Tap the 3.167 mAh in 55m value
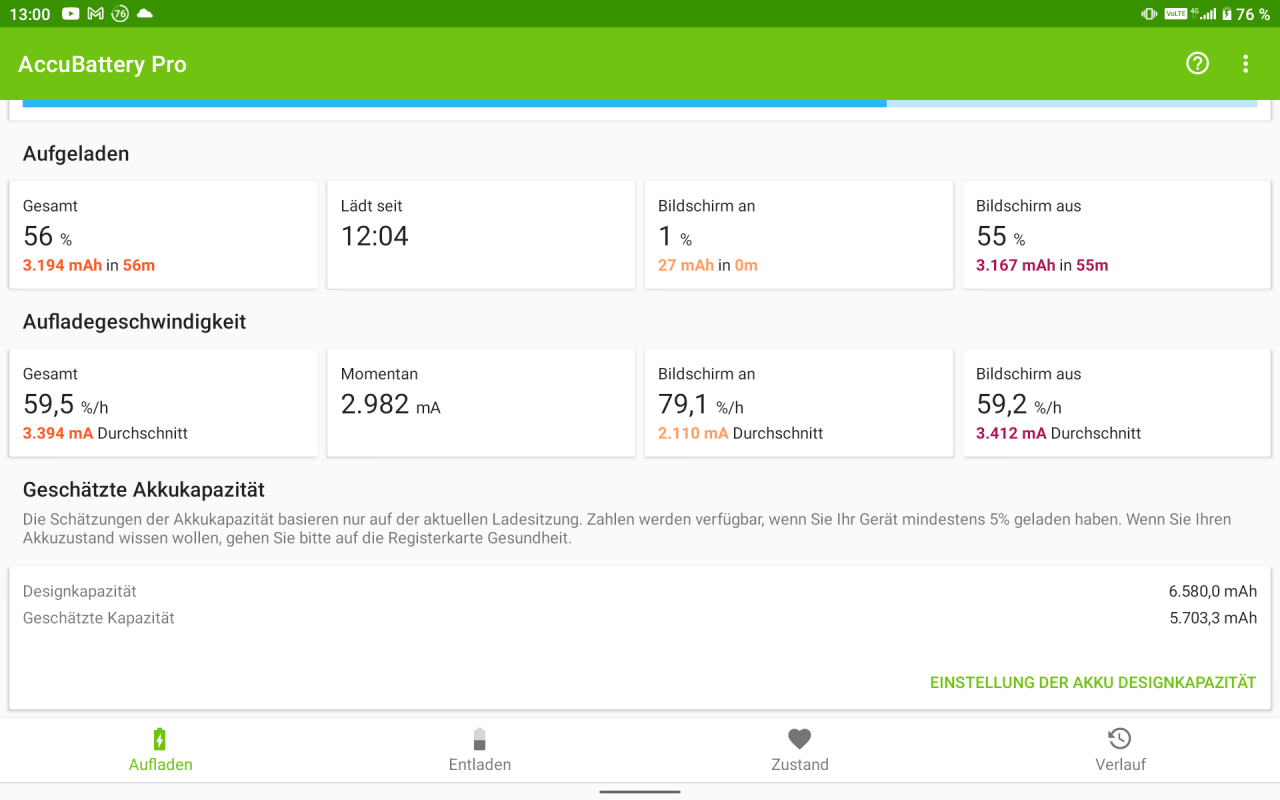1280x800 pixels. pyautogui.click(x=1042, y=265)
